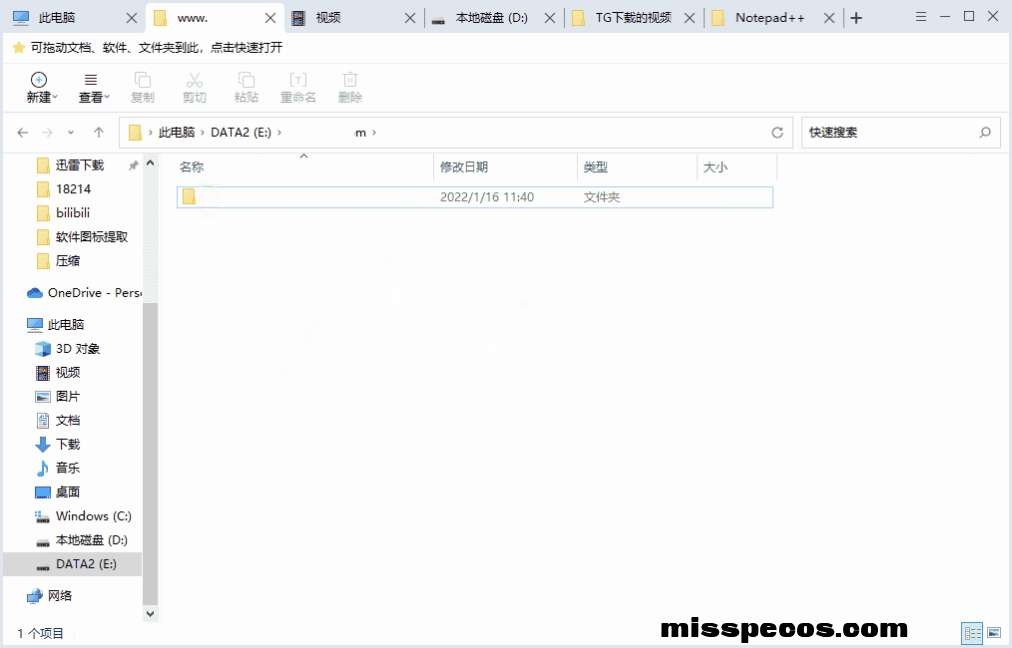Go back with the left arrow
The width and height of the screenshot is (1012, 648).
tap(23, 132)
